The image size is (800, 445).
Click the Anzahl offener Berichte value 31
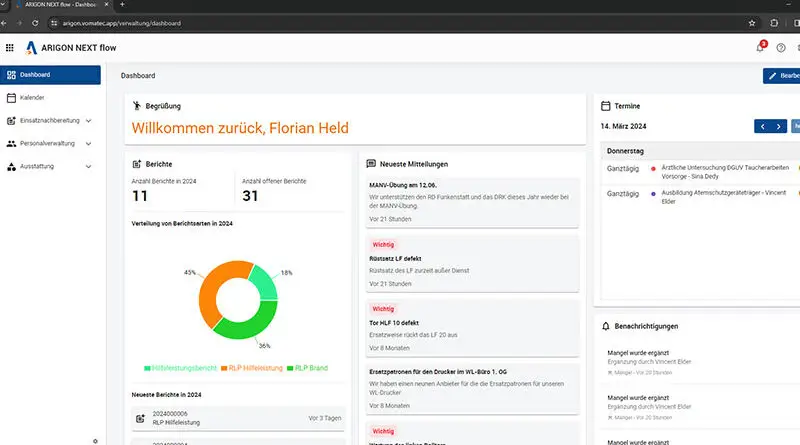coord(250,196)
